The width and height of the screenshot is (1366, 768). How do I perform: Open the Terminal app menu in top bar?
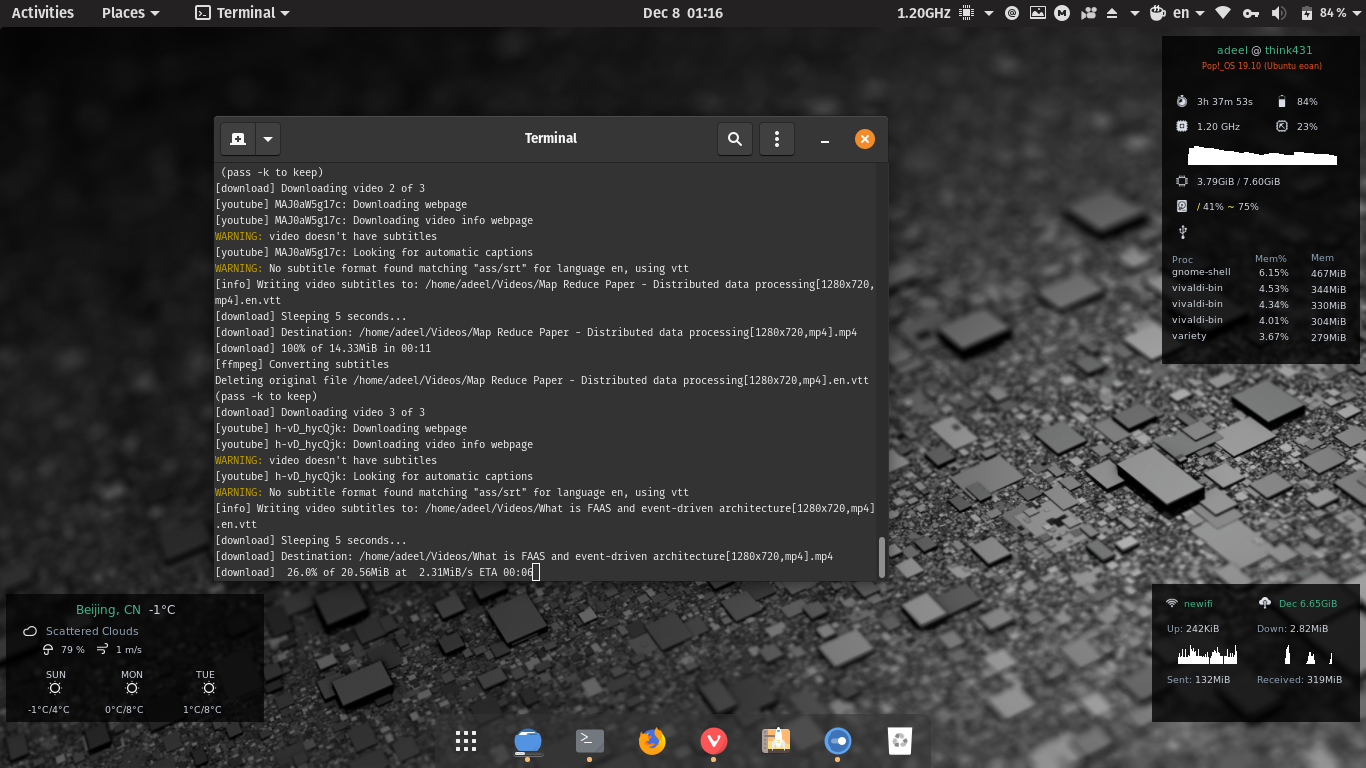pyautogui.click(x=243, y=13)
